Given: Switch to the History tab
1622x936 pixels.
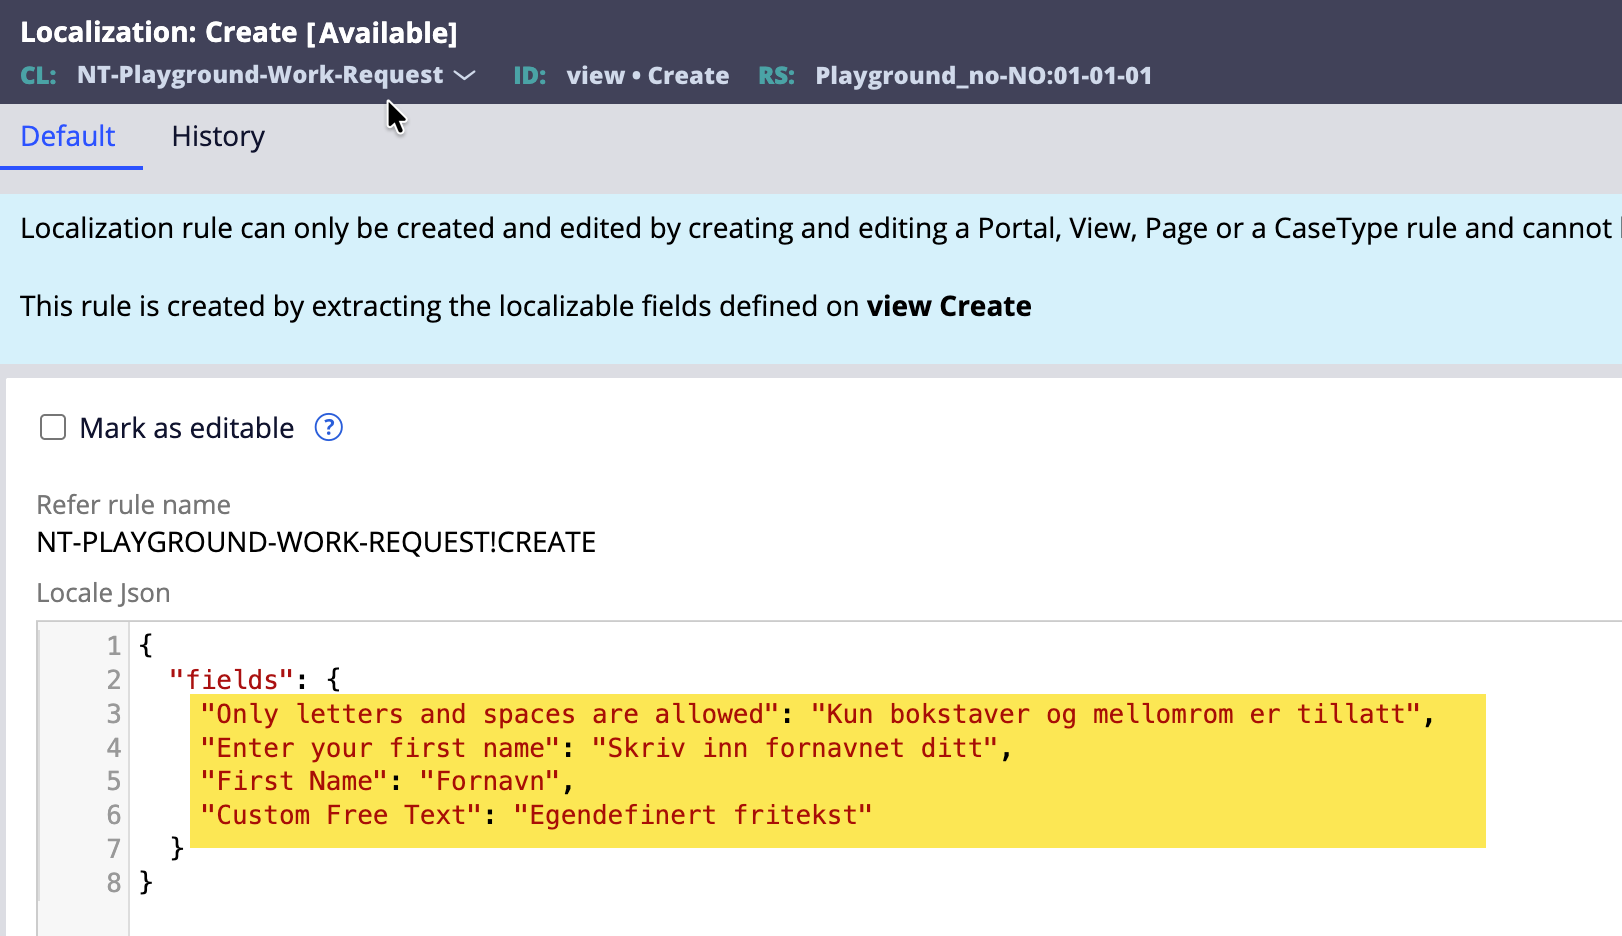Looking at the screenshot, I should (x=218, y=137).
